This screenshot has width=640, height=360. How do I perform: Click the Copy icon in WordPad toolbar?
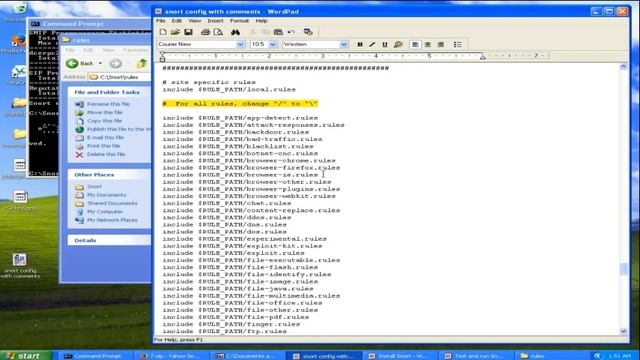coord(265,32)
